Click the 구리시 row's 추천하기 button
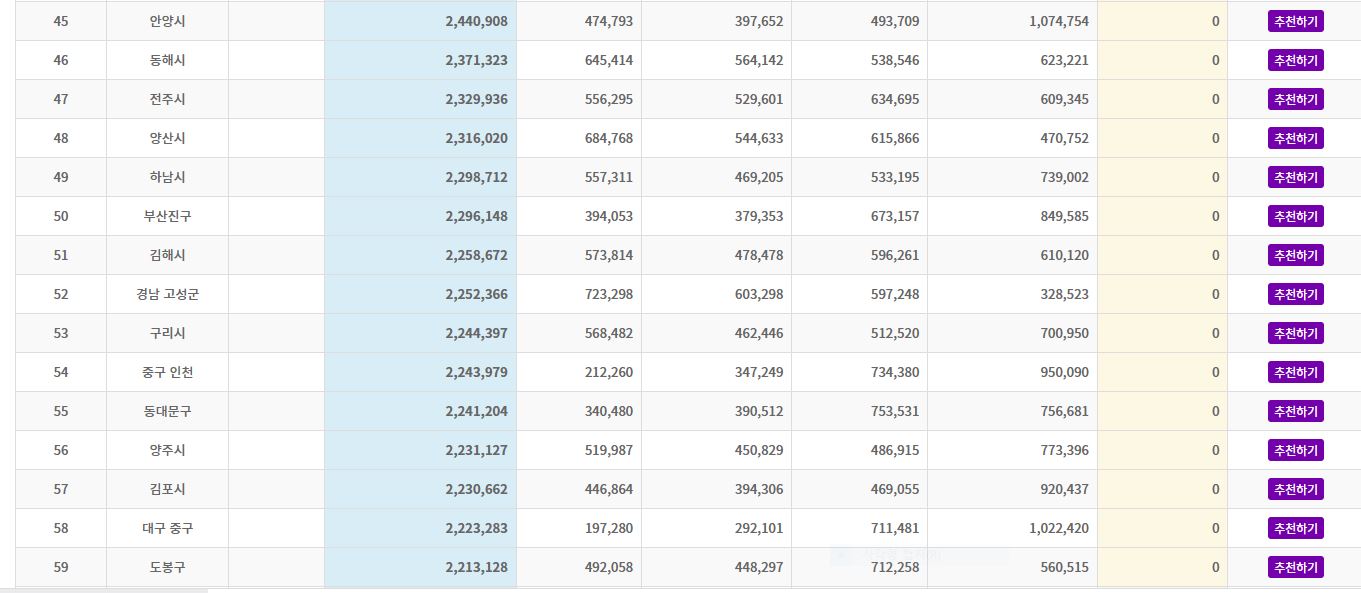 pyautogui.click(x=1295, y=333)
